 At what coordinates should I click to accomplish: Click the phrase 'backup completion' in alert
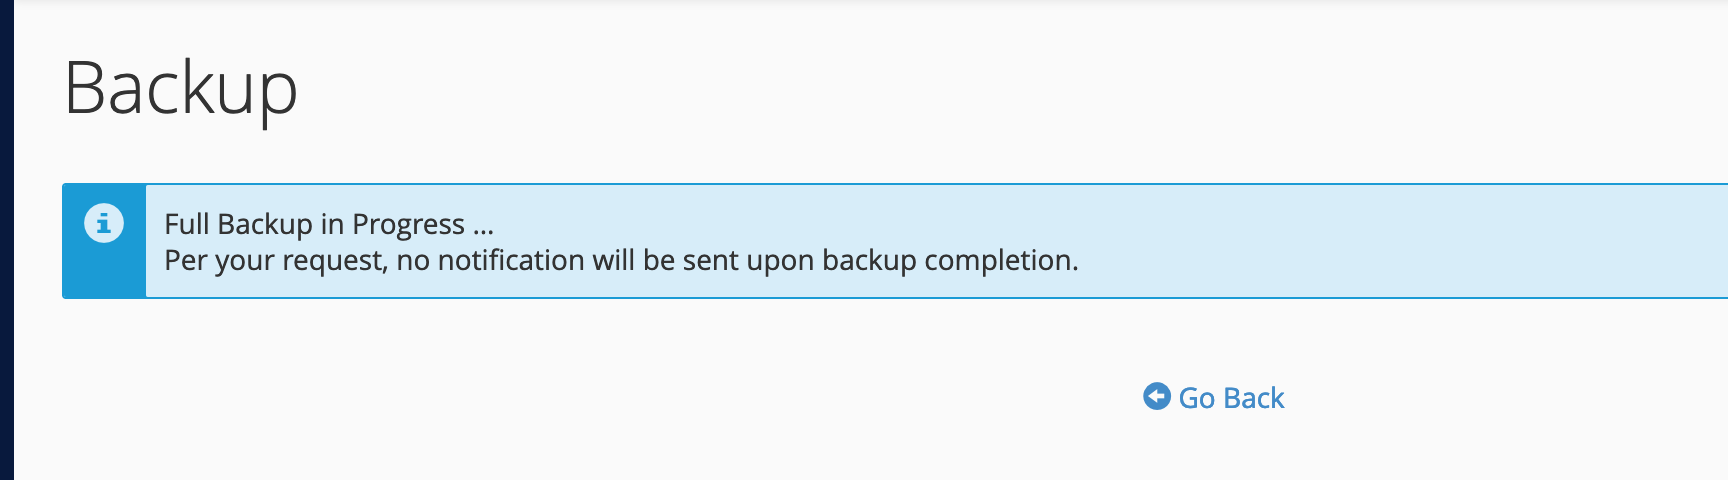(x=950, y=261)
